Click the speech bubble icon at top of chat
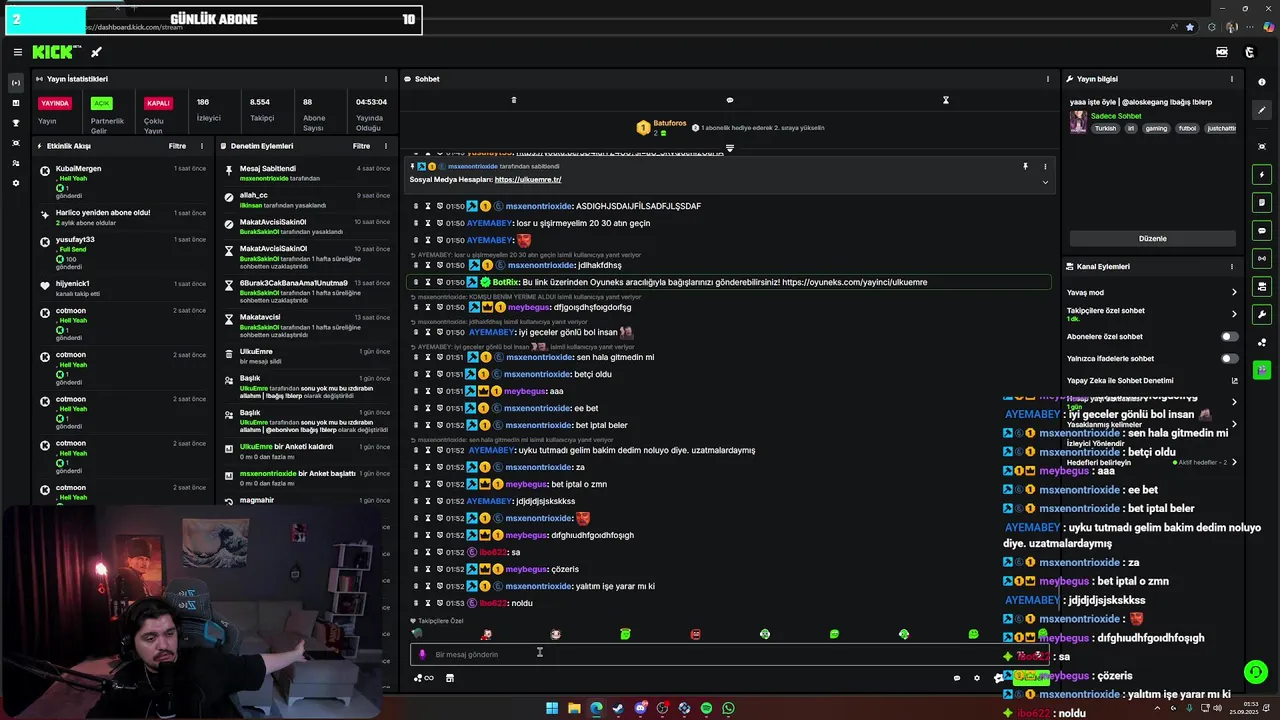 click(x=730, y=100)
